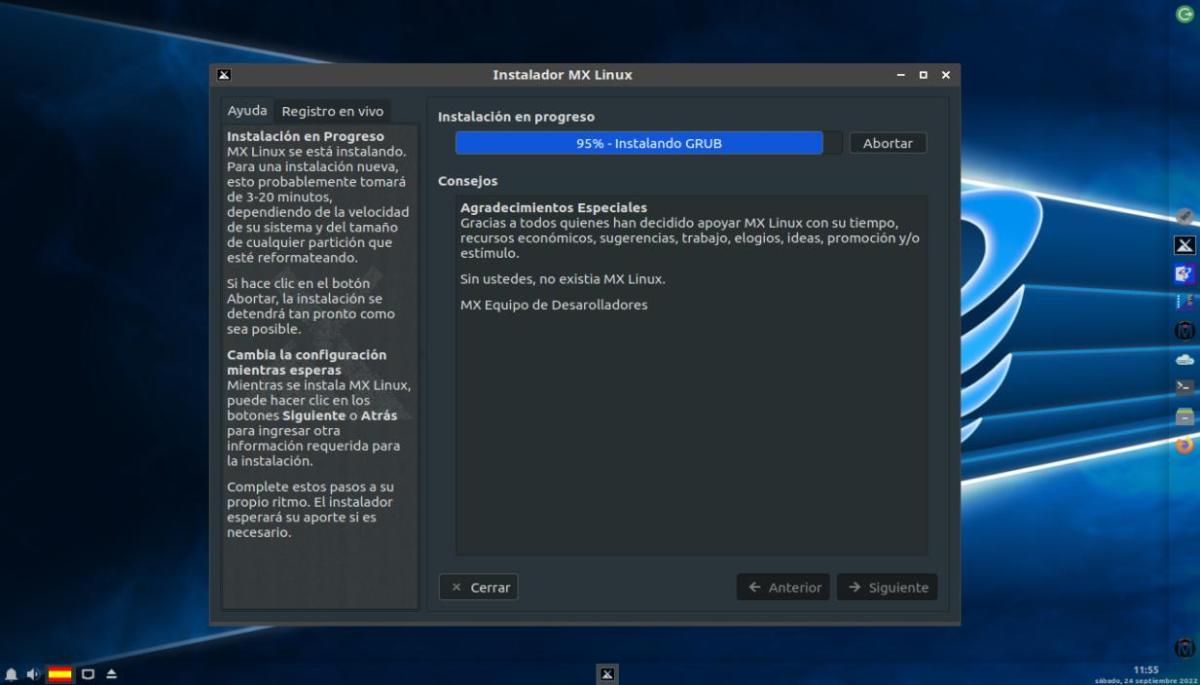Click the speaker volume icon in the tray
The width and height of the screenshot is (1200, 685).
coord(33,674)
